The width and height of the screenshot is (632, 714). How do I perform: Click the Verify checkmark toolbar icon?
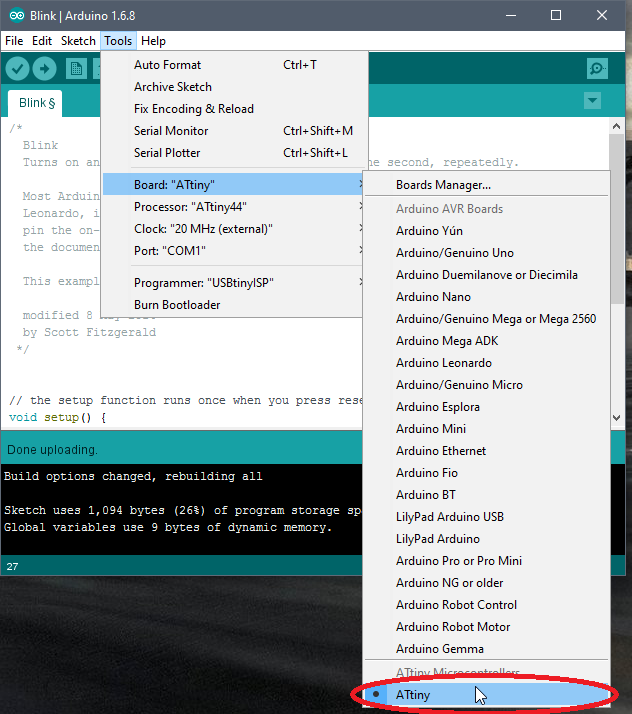click(18, 69)
